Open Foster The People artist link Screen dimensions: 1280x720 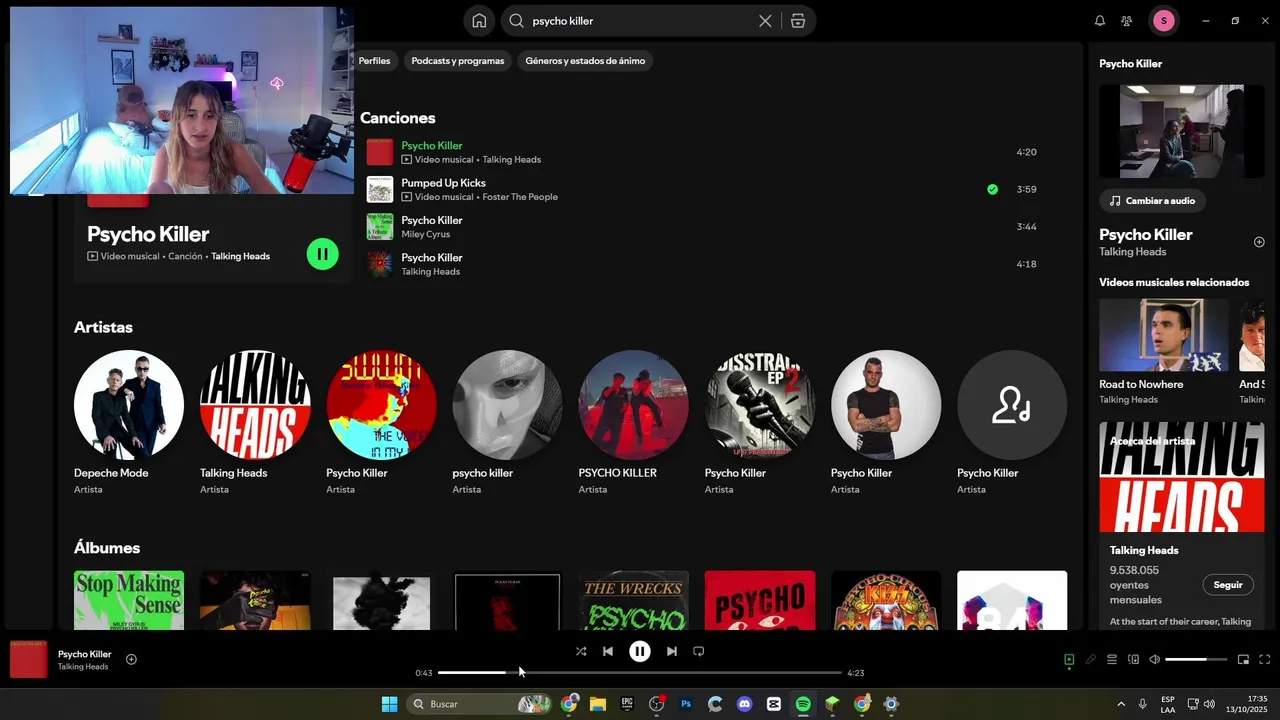520,197
